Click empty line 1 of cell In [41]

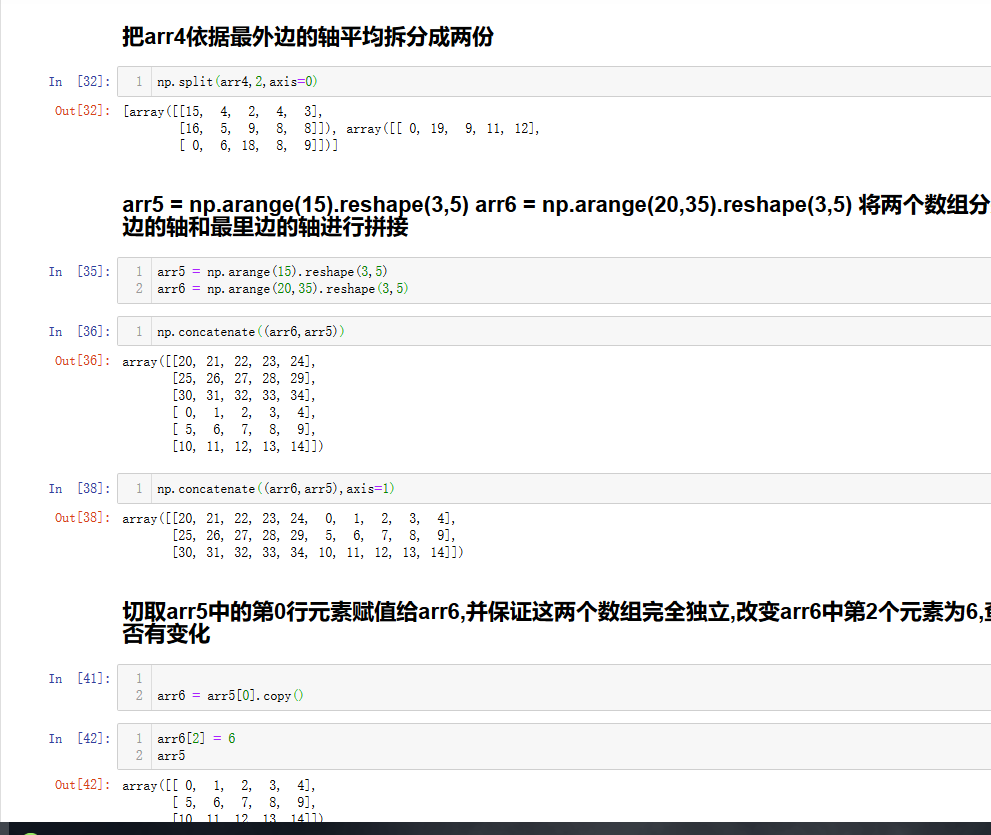pyautogui.click(x=569, y=678)
